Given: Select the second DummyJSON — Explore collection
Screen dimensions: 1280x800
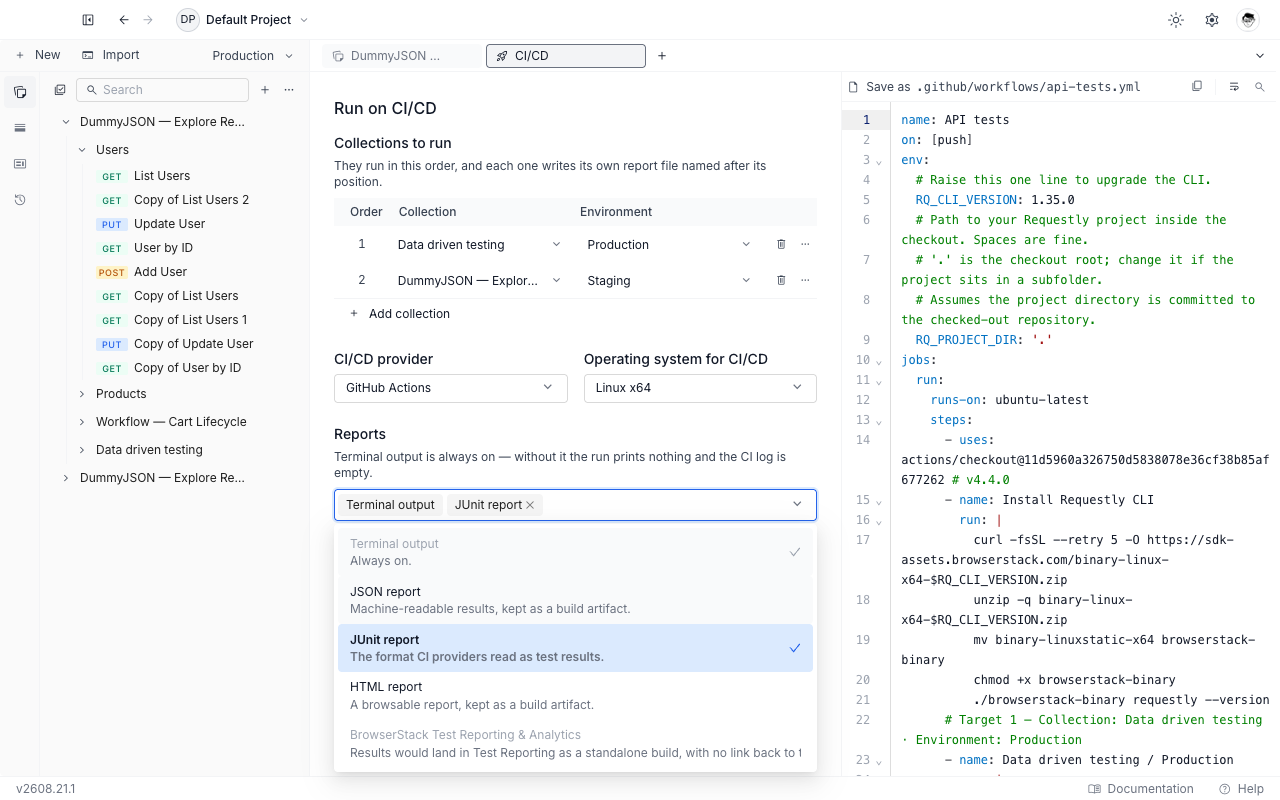Looking at the screenshot, I should tap(162, 478).
